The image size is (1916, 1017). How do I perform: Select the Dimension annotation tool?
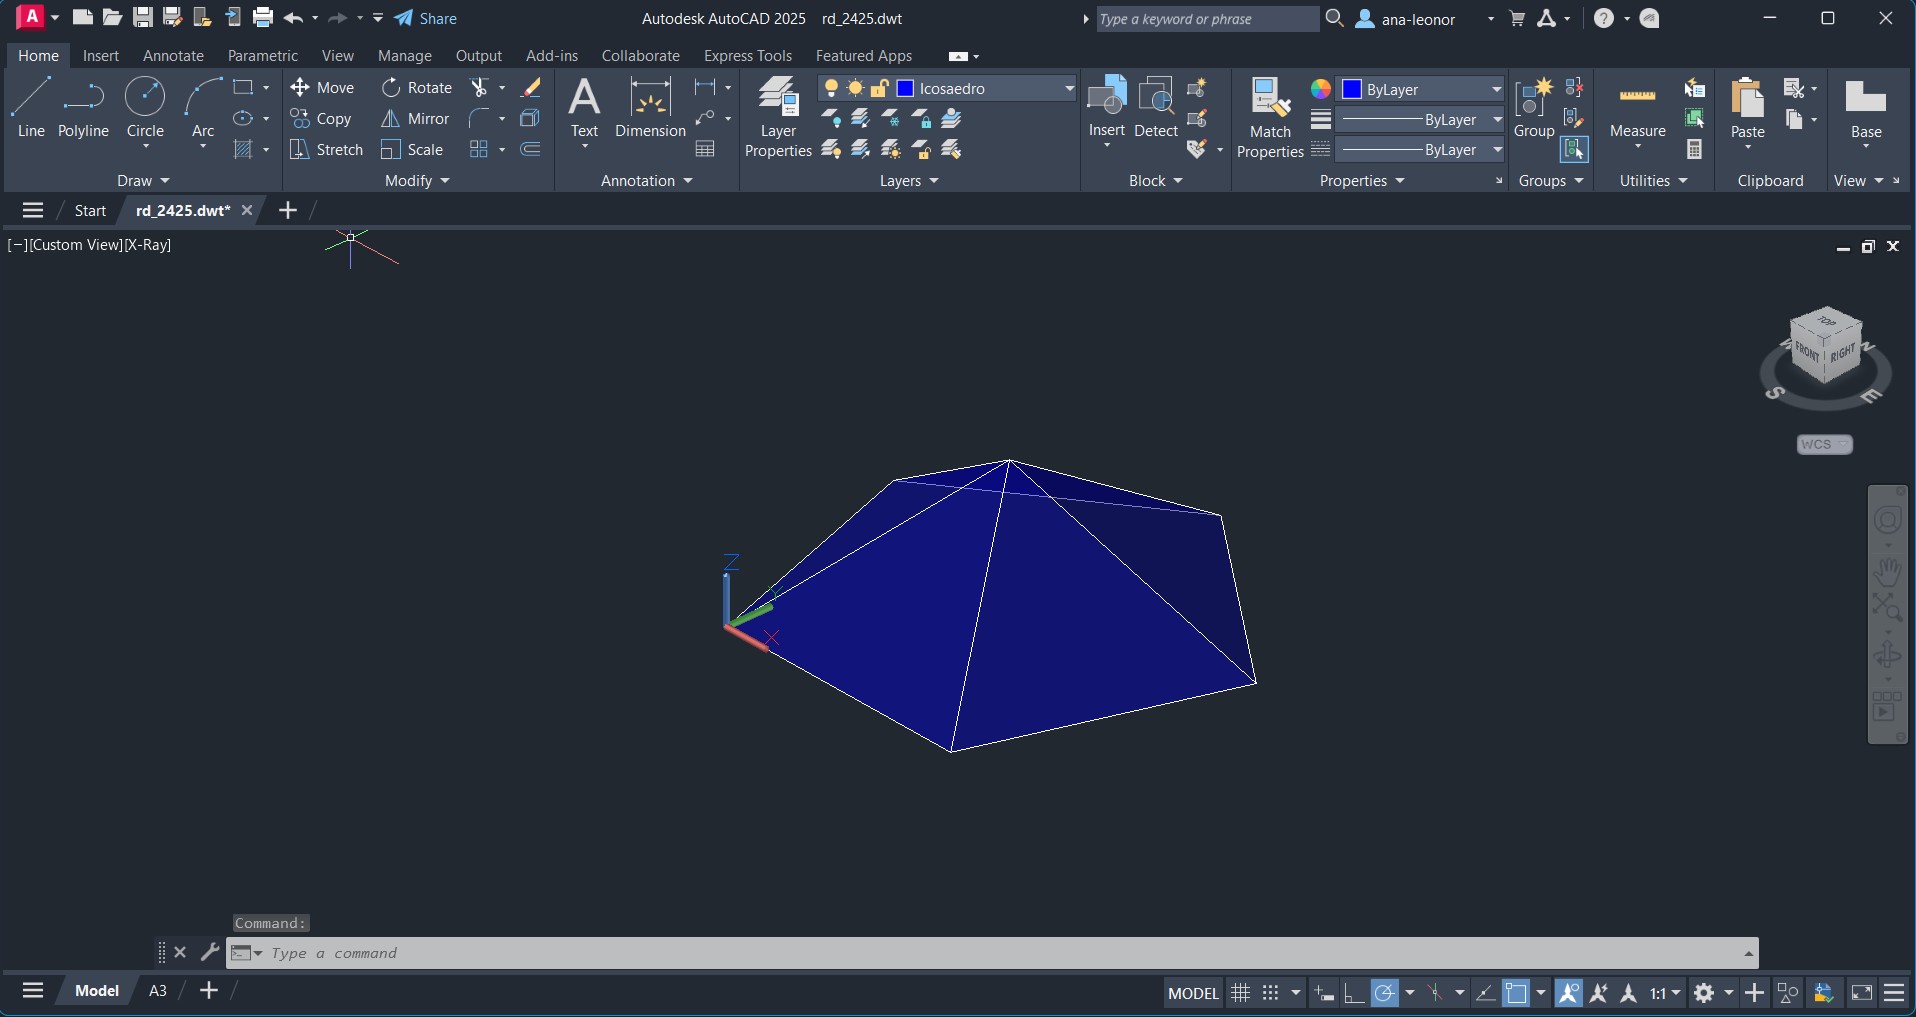(x=650, y=106)
